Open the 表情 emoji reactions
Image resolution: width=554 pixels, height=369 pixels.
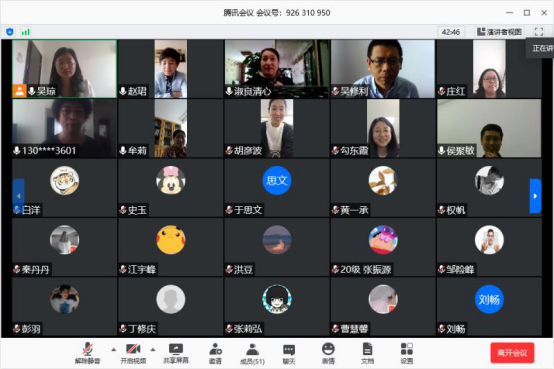(x=328, y=353)
